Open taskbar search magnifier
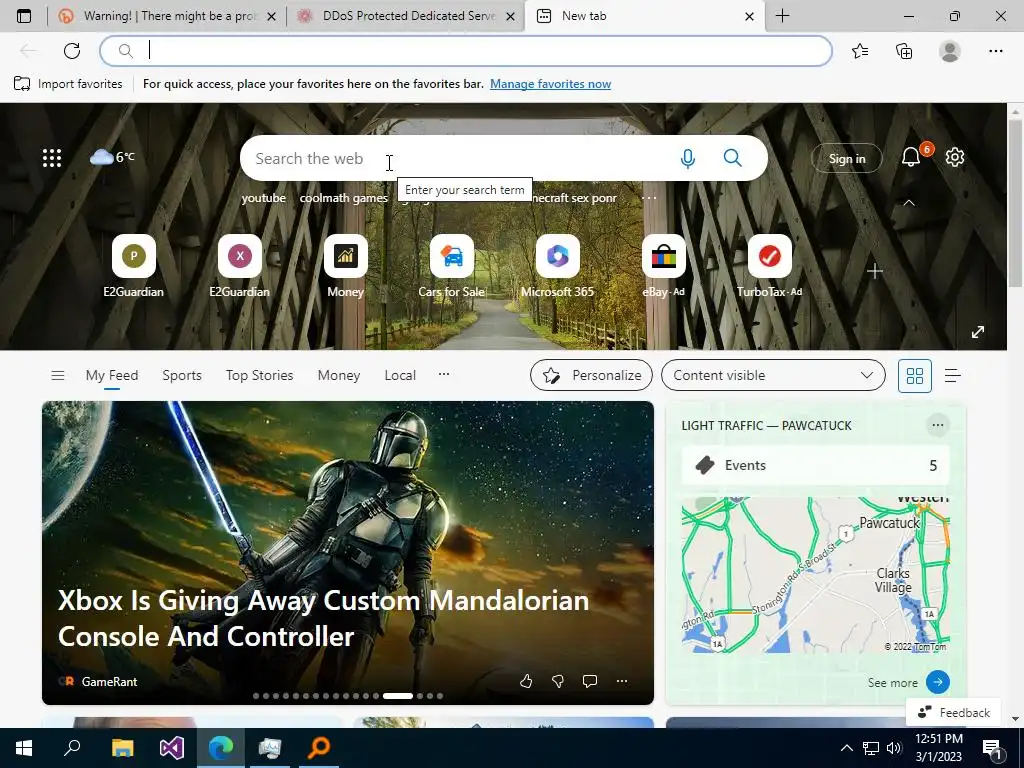The width and height of the screenshot is (1024, 768). (x=72, y=748)
